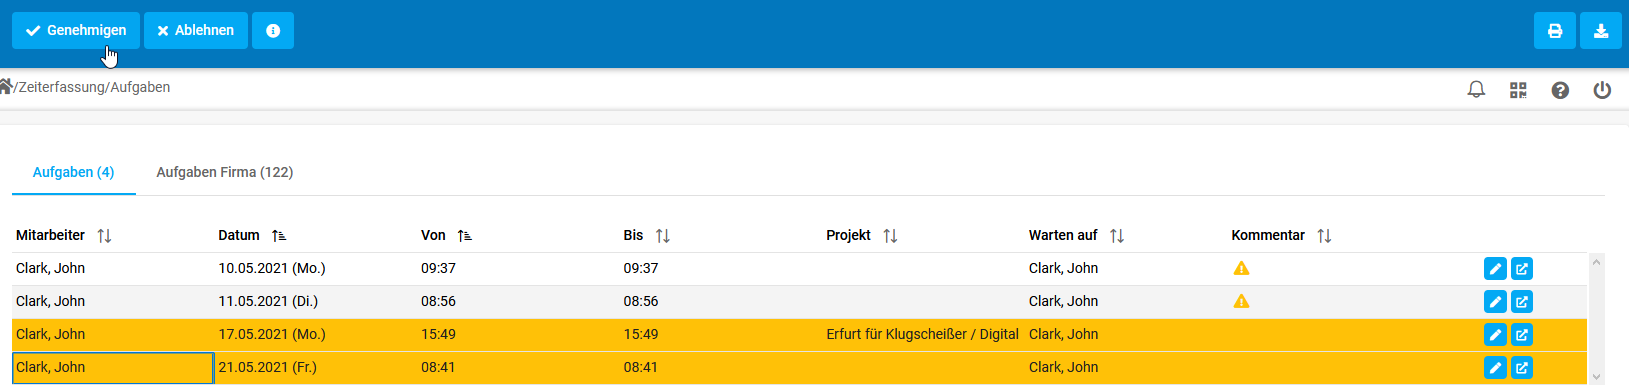Open help question mark icon
Image resolution: width=1629 pixels, height=389 pixels.
click(x=1560, y=90)
